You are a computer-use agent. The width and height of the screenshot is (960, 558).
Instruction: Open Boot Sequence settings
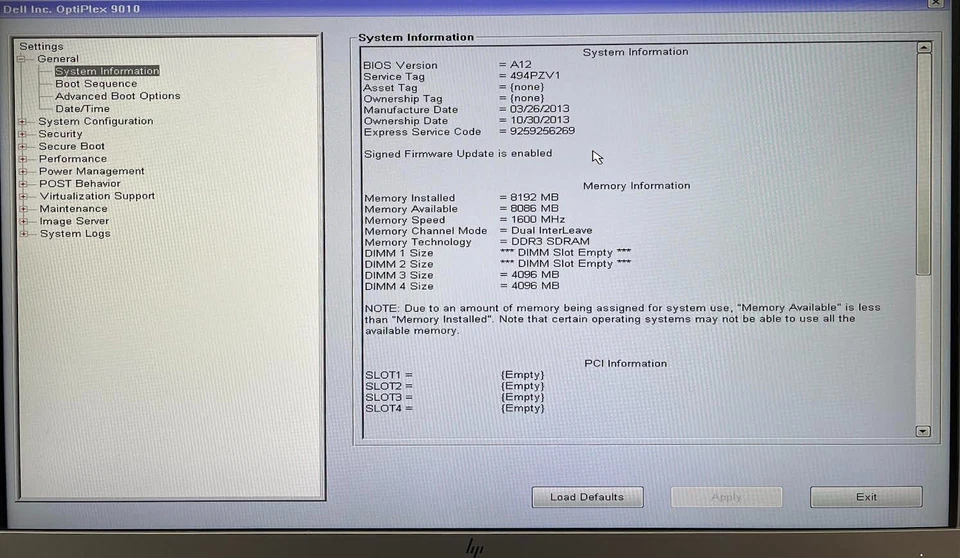pos(96,84)
